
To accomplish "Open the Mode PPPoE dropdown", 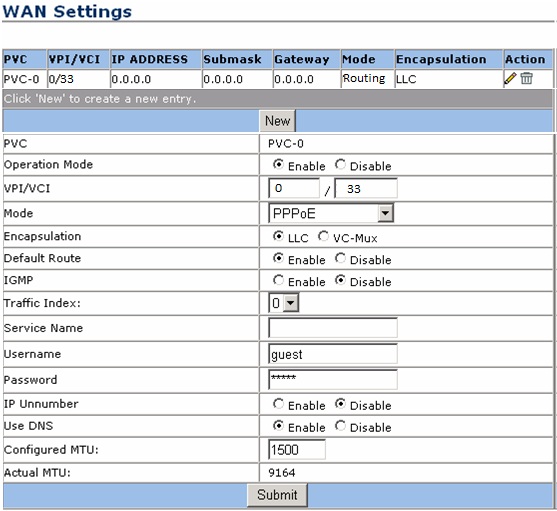I will [x=331, y=213].
